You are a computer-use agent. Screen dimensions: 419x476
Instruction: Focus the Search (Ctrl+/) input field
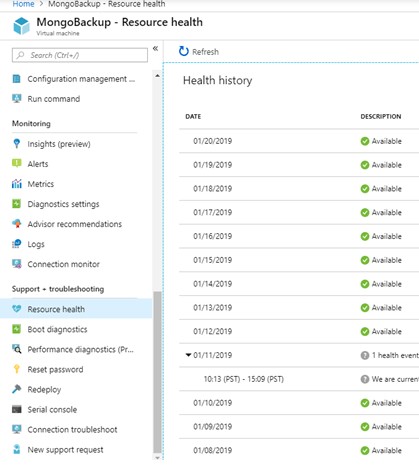point(80,55)
